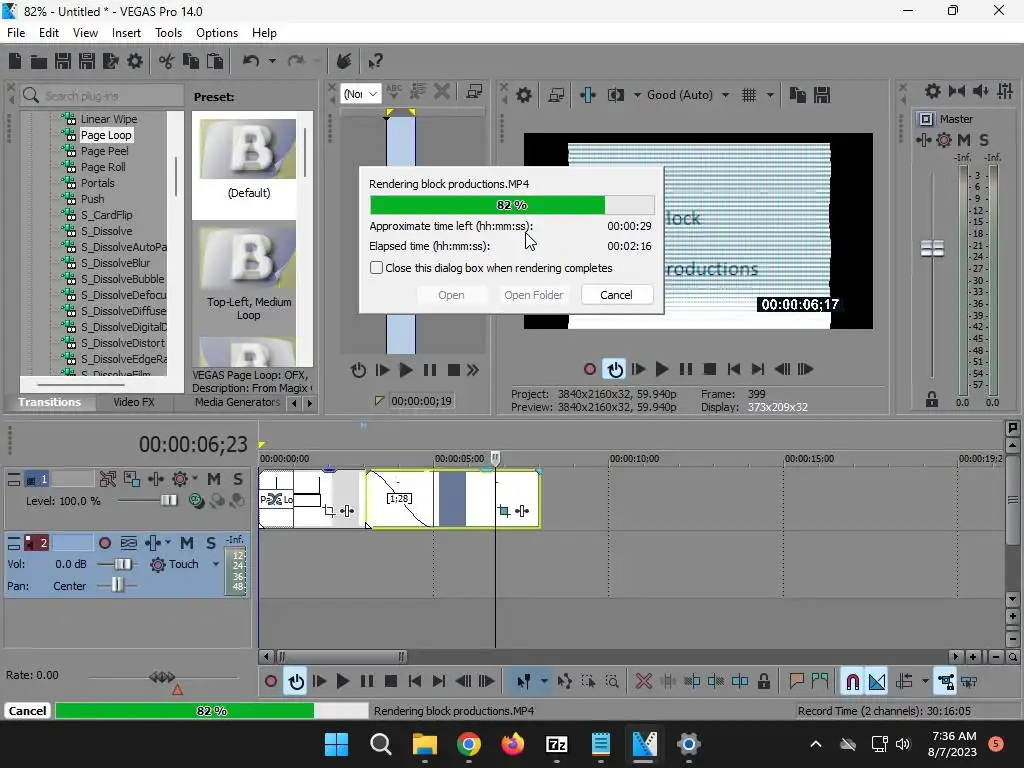The image size is (1024, 768).
Task: Click the lock event icon in bottom toolbar
Action: pos(763,682)
